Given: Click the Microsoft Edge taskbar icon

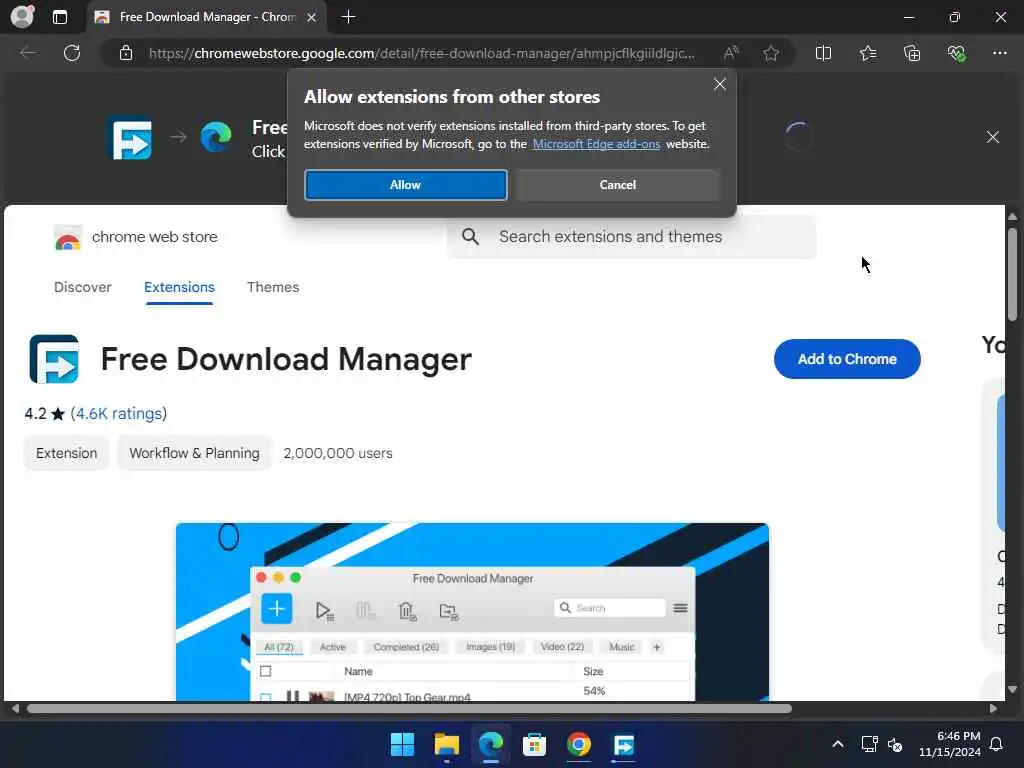Looking at the screenshot, I should click(490, 744).
